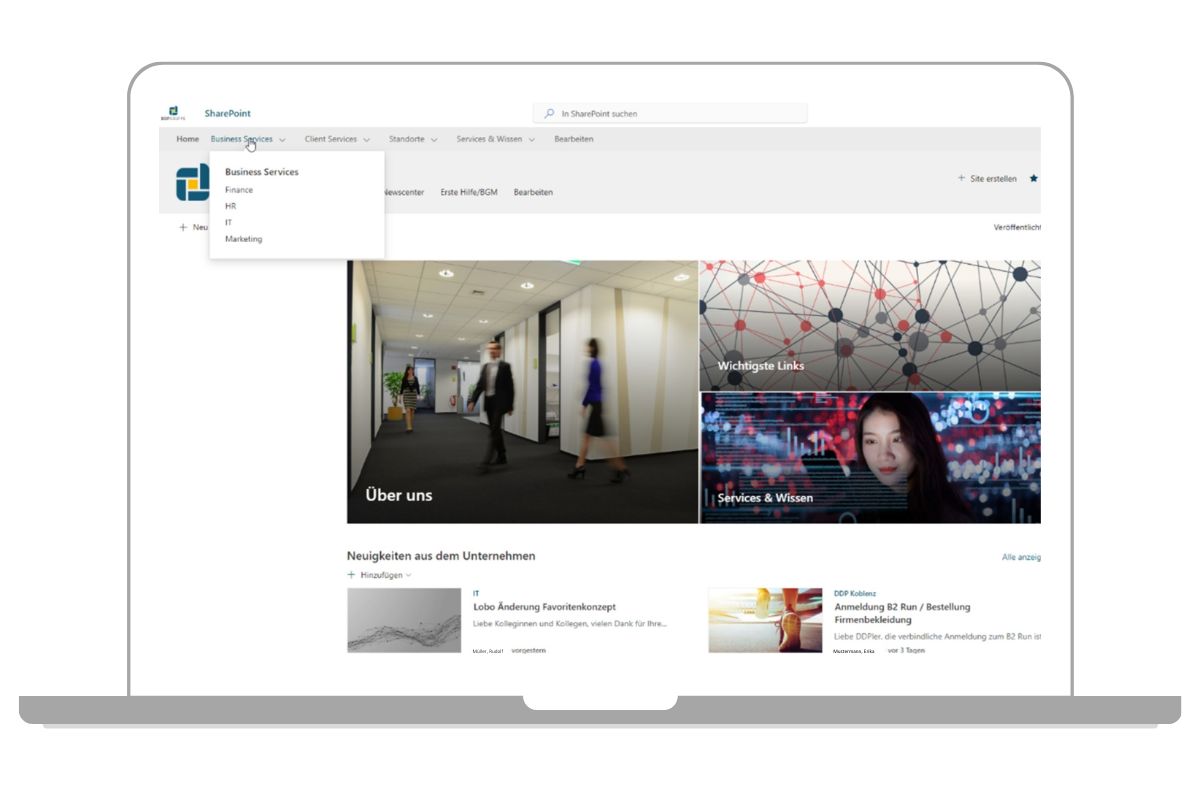This screenshot has width=1200, height=790.
Task: Click the search magnifier icon
Action: 549,114
